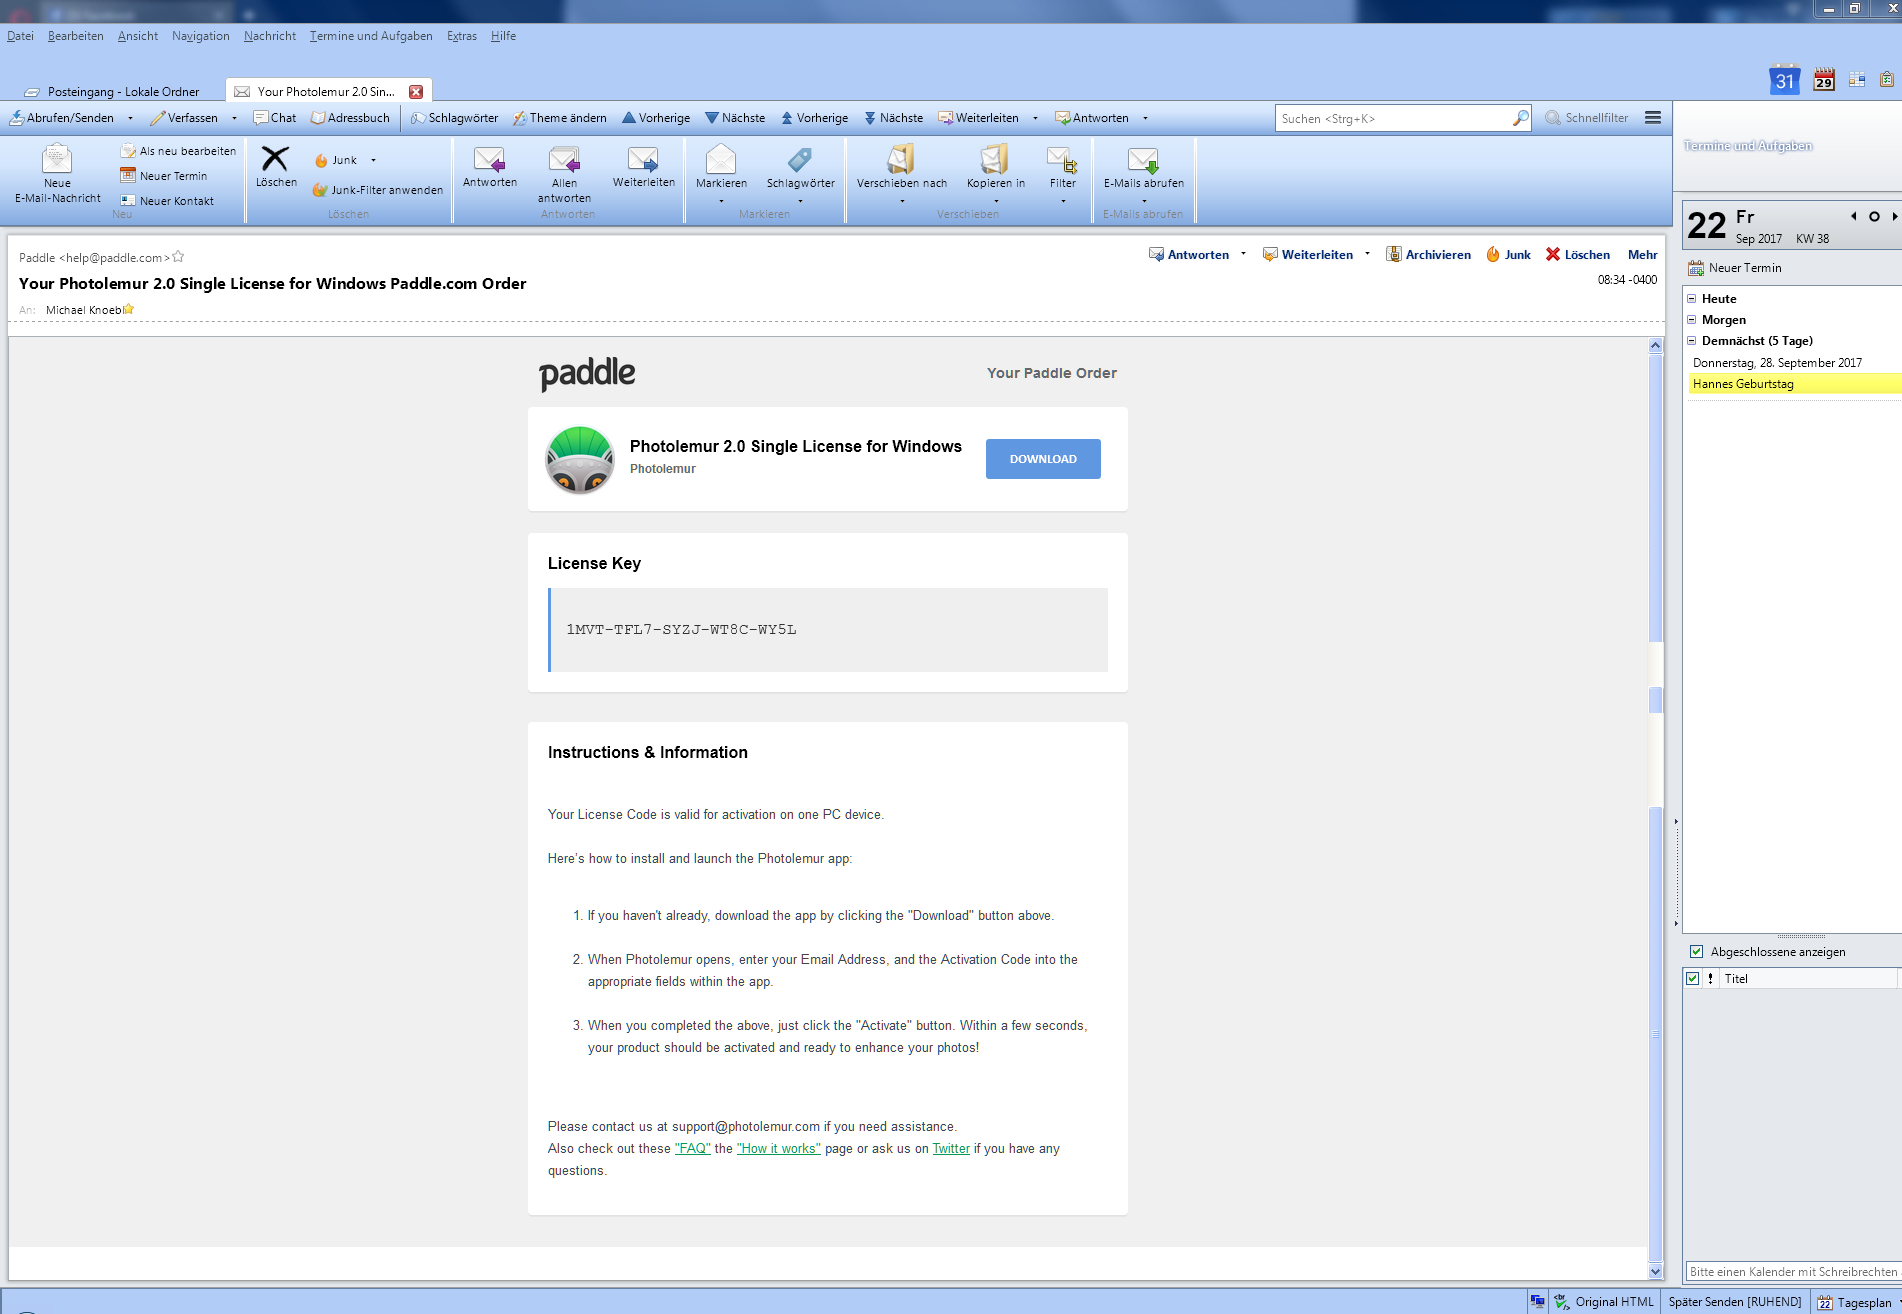
Task: Switch to Posteingang - Lokale Ordner tab
Action: (112, 91)
